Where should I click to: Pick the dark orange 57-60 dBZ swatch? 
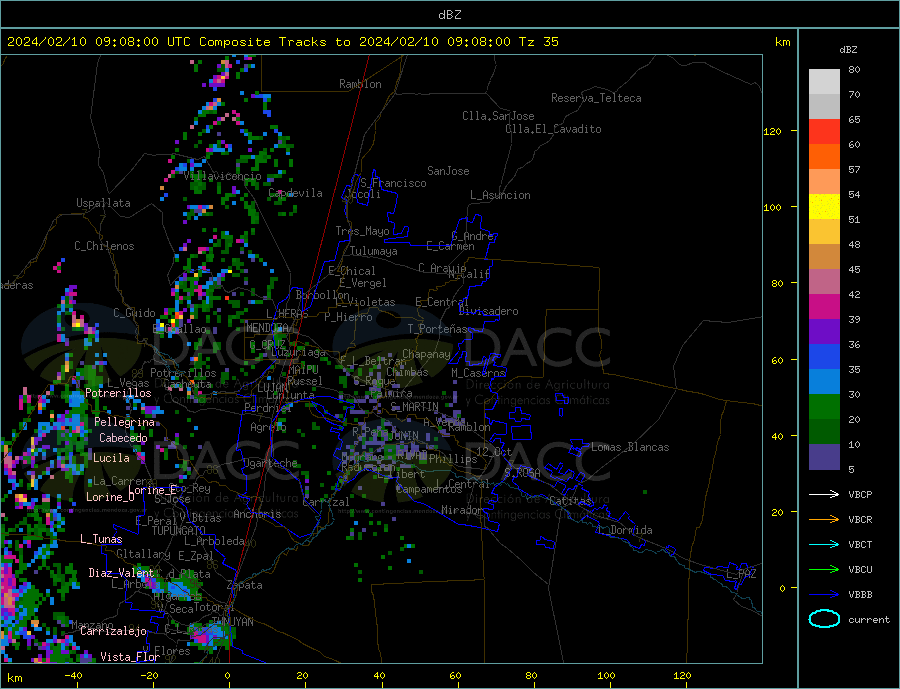tap(824, 157)
